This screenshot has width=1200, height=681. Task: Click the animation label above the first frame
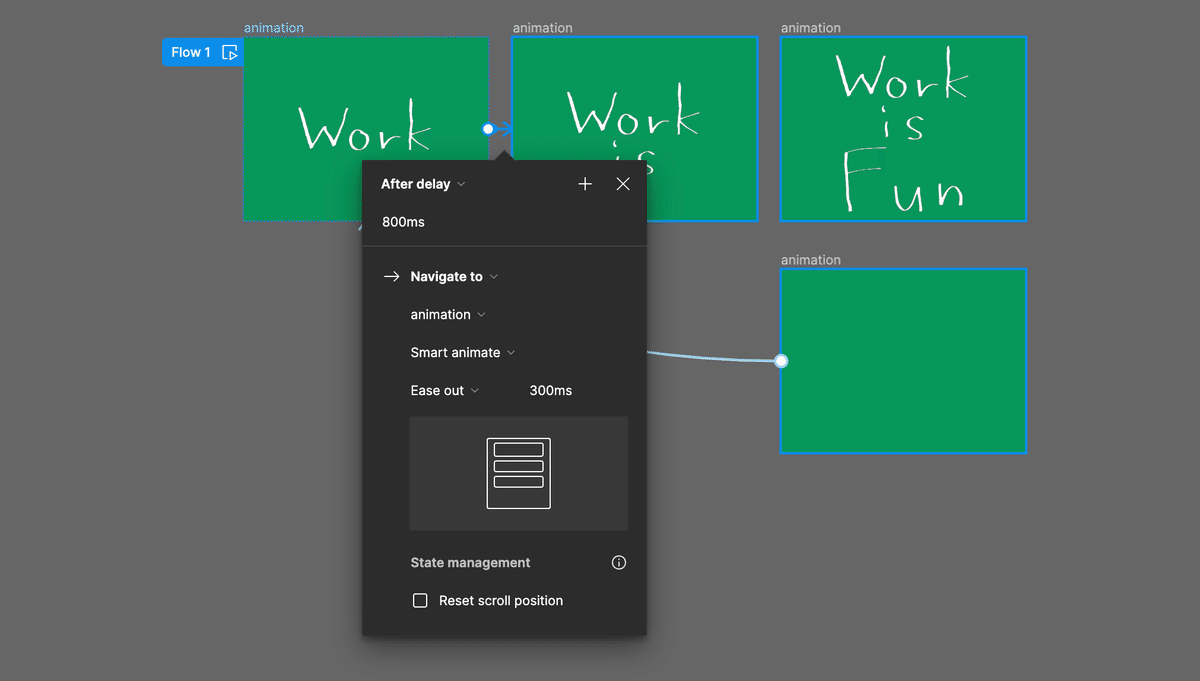tap(274, 28)
